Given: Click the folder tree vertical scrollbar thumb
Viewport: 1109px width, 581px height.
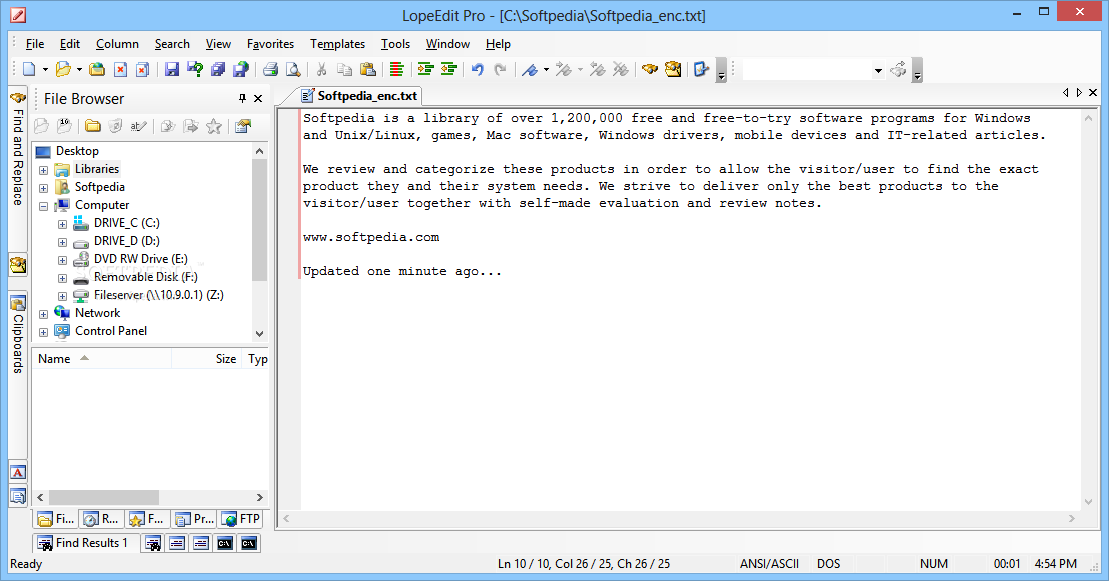Looking at the screenshot, I should click(260, 219).
